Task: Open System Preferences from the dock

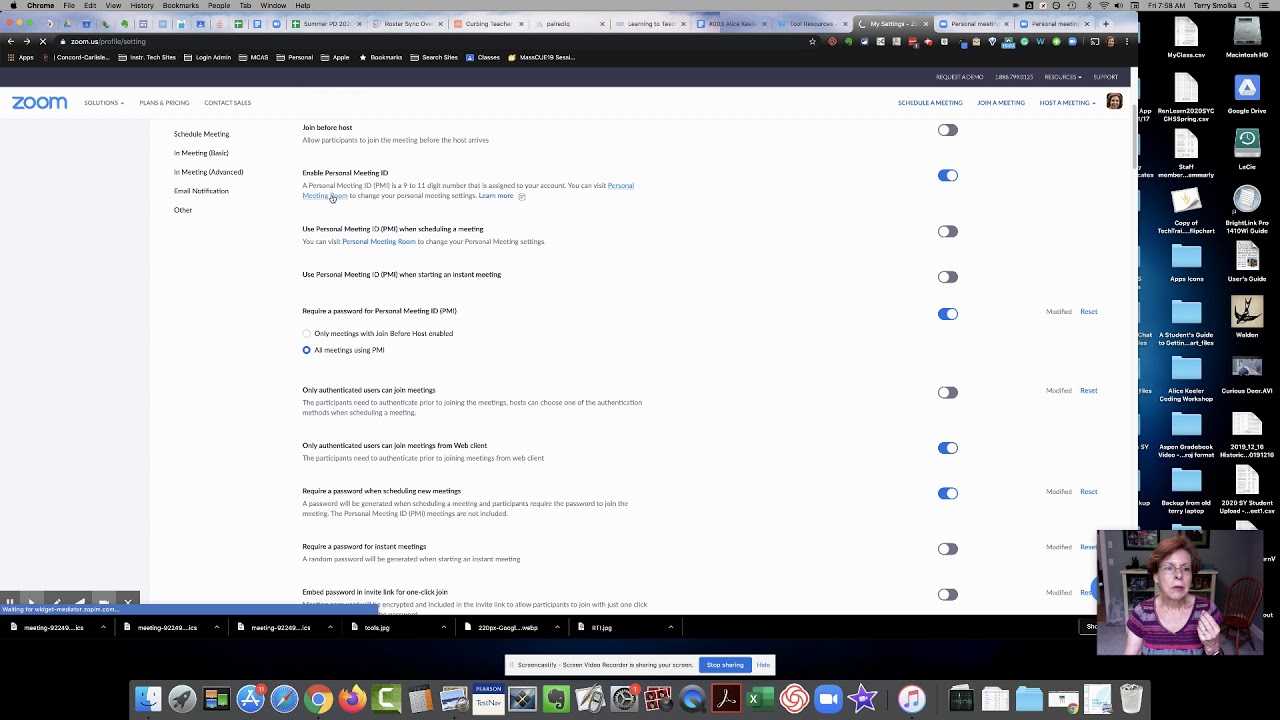Action: coord(624,698)
